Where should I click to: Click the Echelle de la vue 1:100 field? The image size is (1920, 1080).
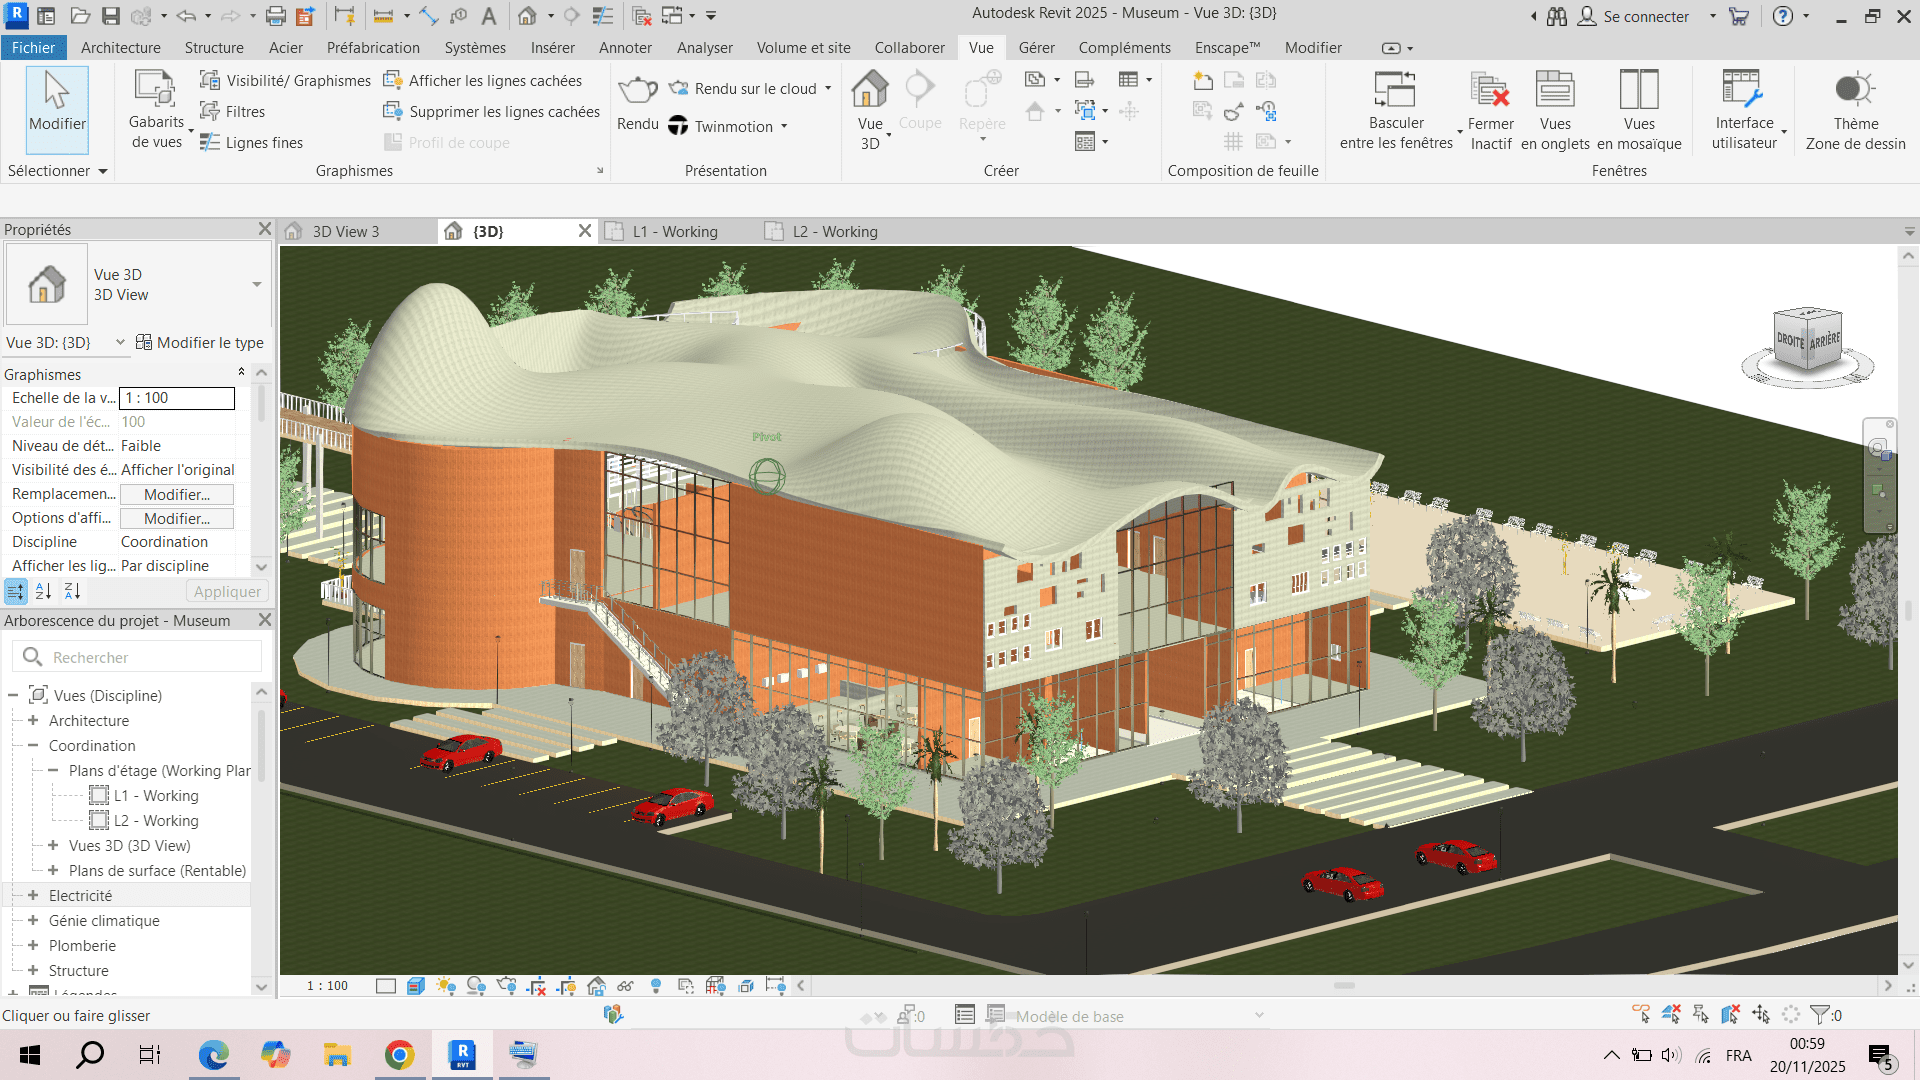point(177,398)
